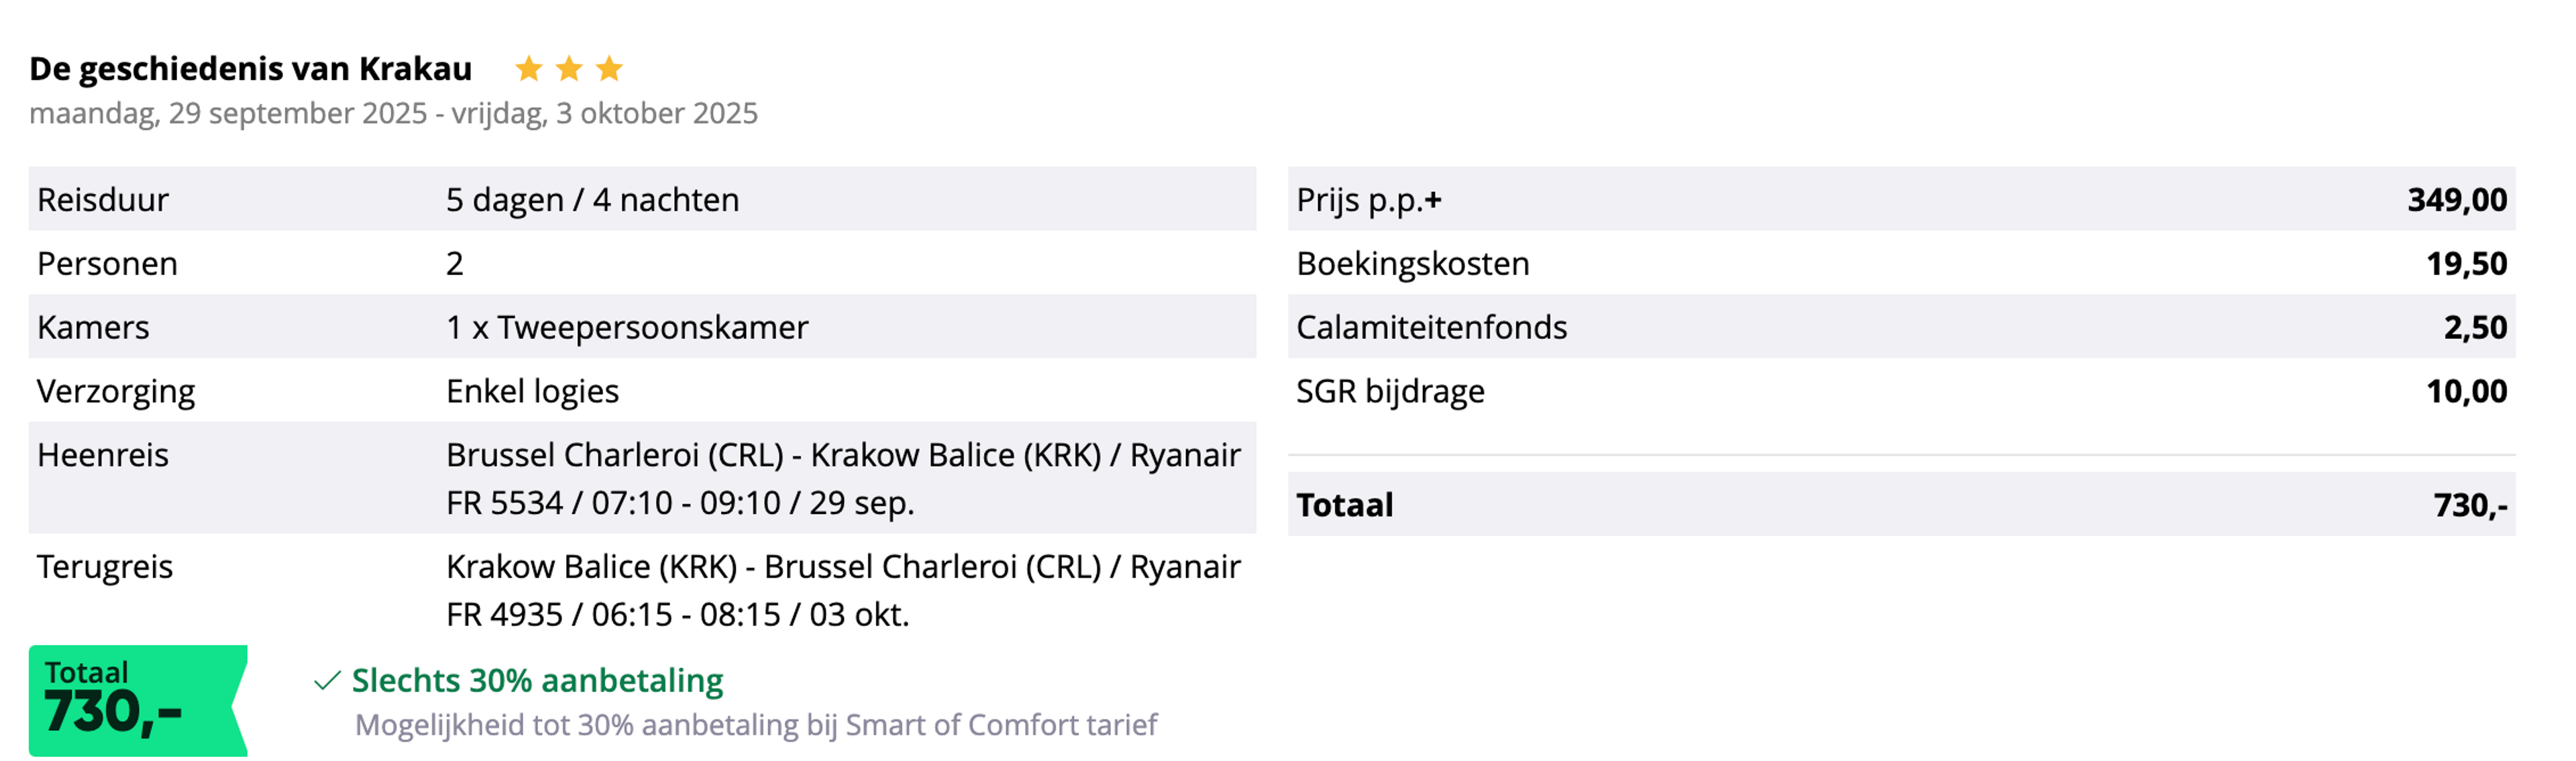
Task: Click the plus sign after Prijs p.p.
Action: (x=1433, y=200)
